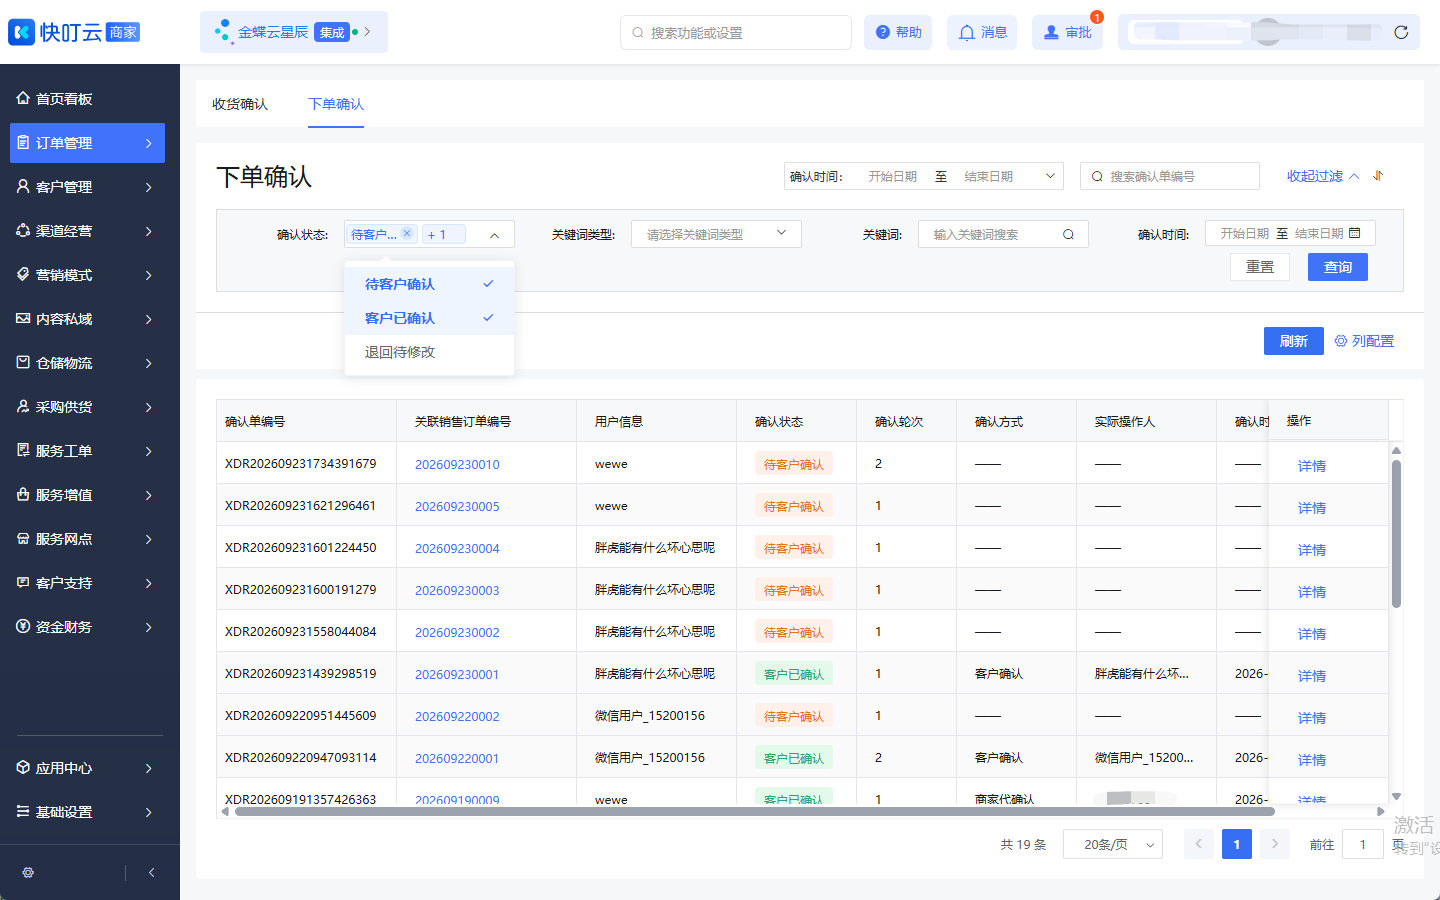Expand the 应用中心 chevron
Viewport: 1440px width, 900px height.
[148, 768]
